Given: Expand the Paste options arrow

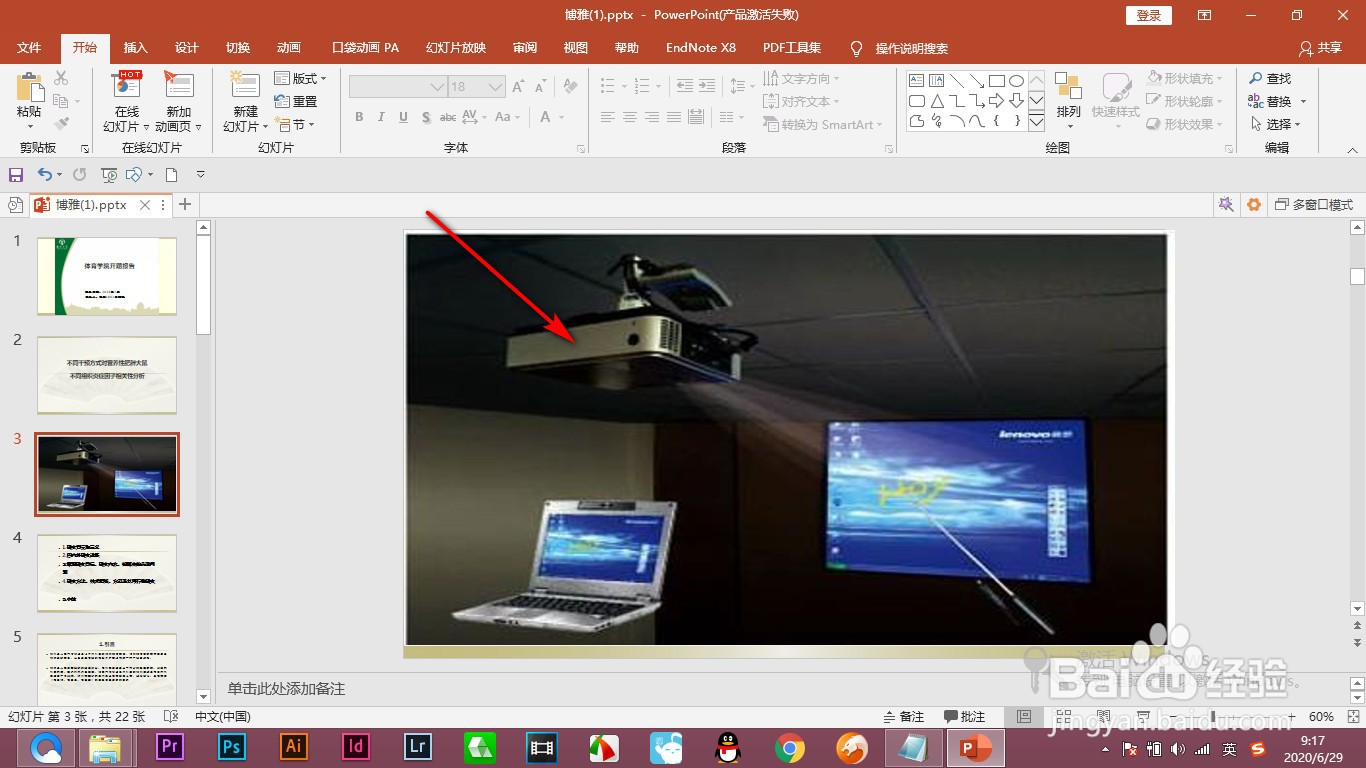Looking at the screenshot, I should coord(30,127).
